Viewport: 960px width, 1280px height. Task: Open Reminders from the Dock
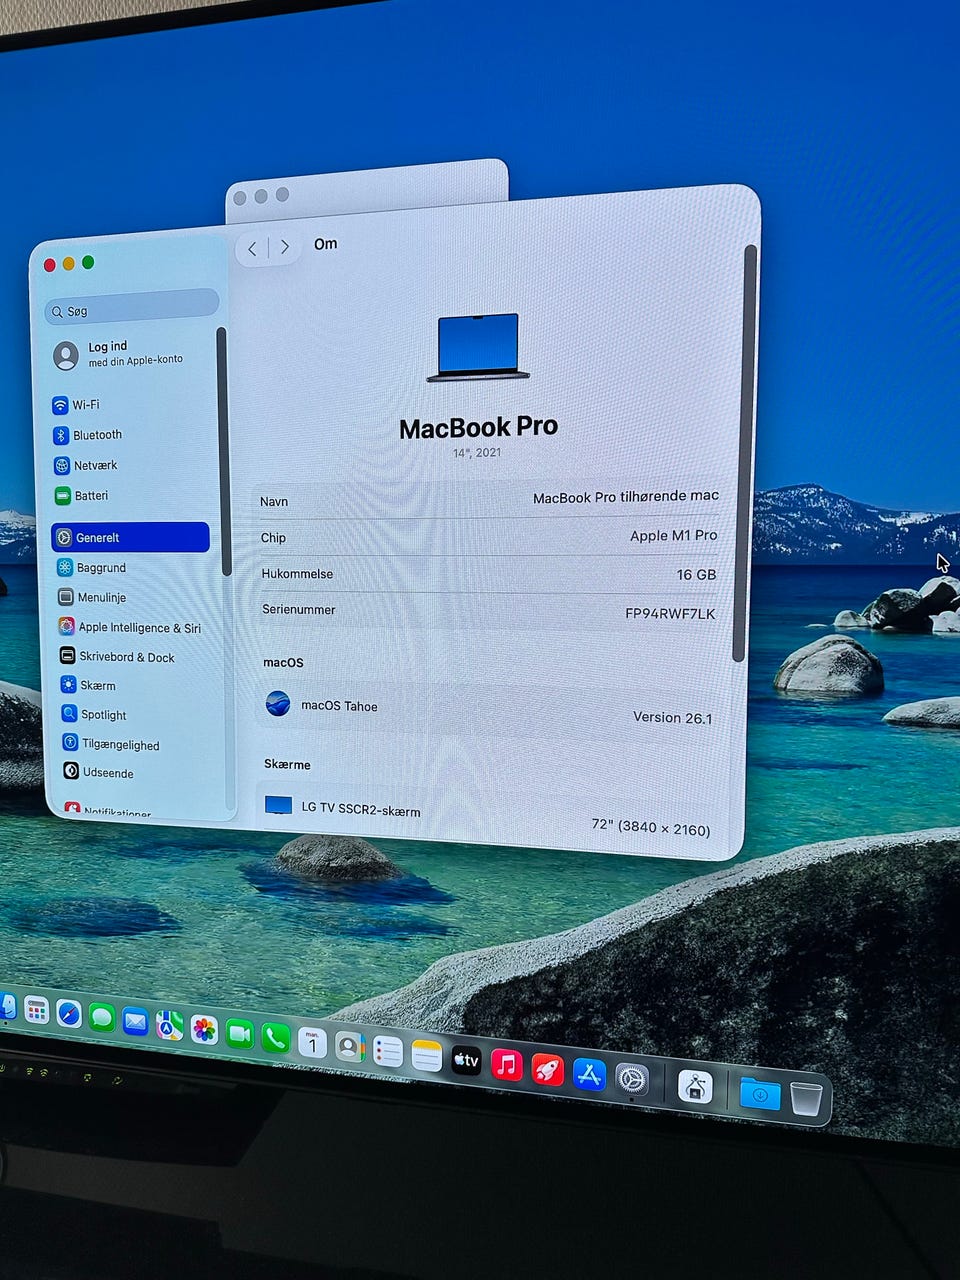pos(388,1052)
